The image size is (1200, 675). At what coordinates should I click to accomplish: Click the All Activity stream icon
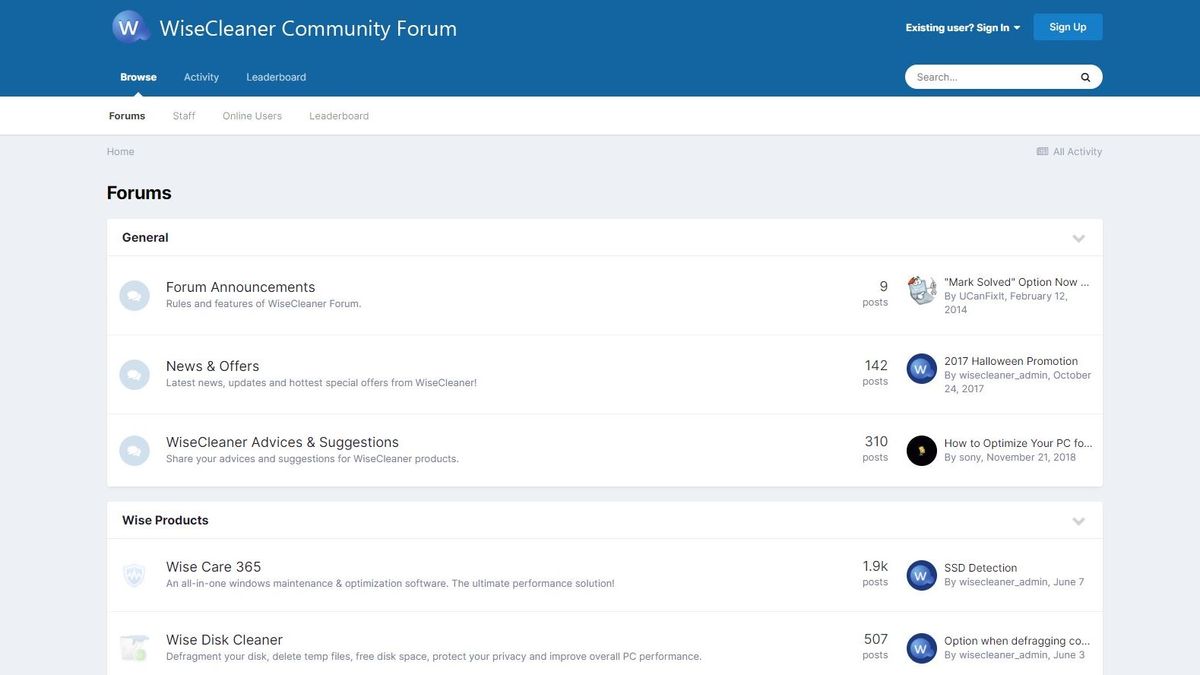point(1040,150)
